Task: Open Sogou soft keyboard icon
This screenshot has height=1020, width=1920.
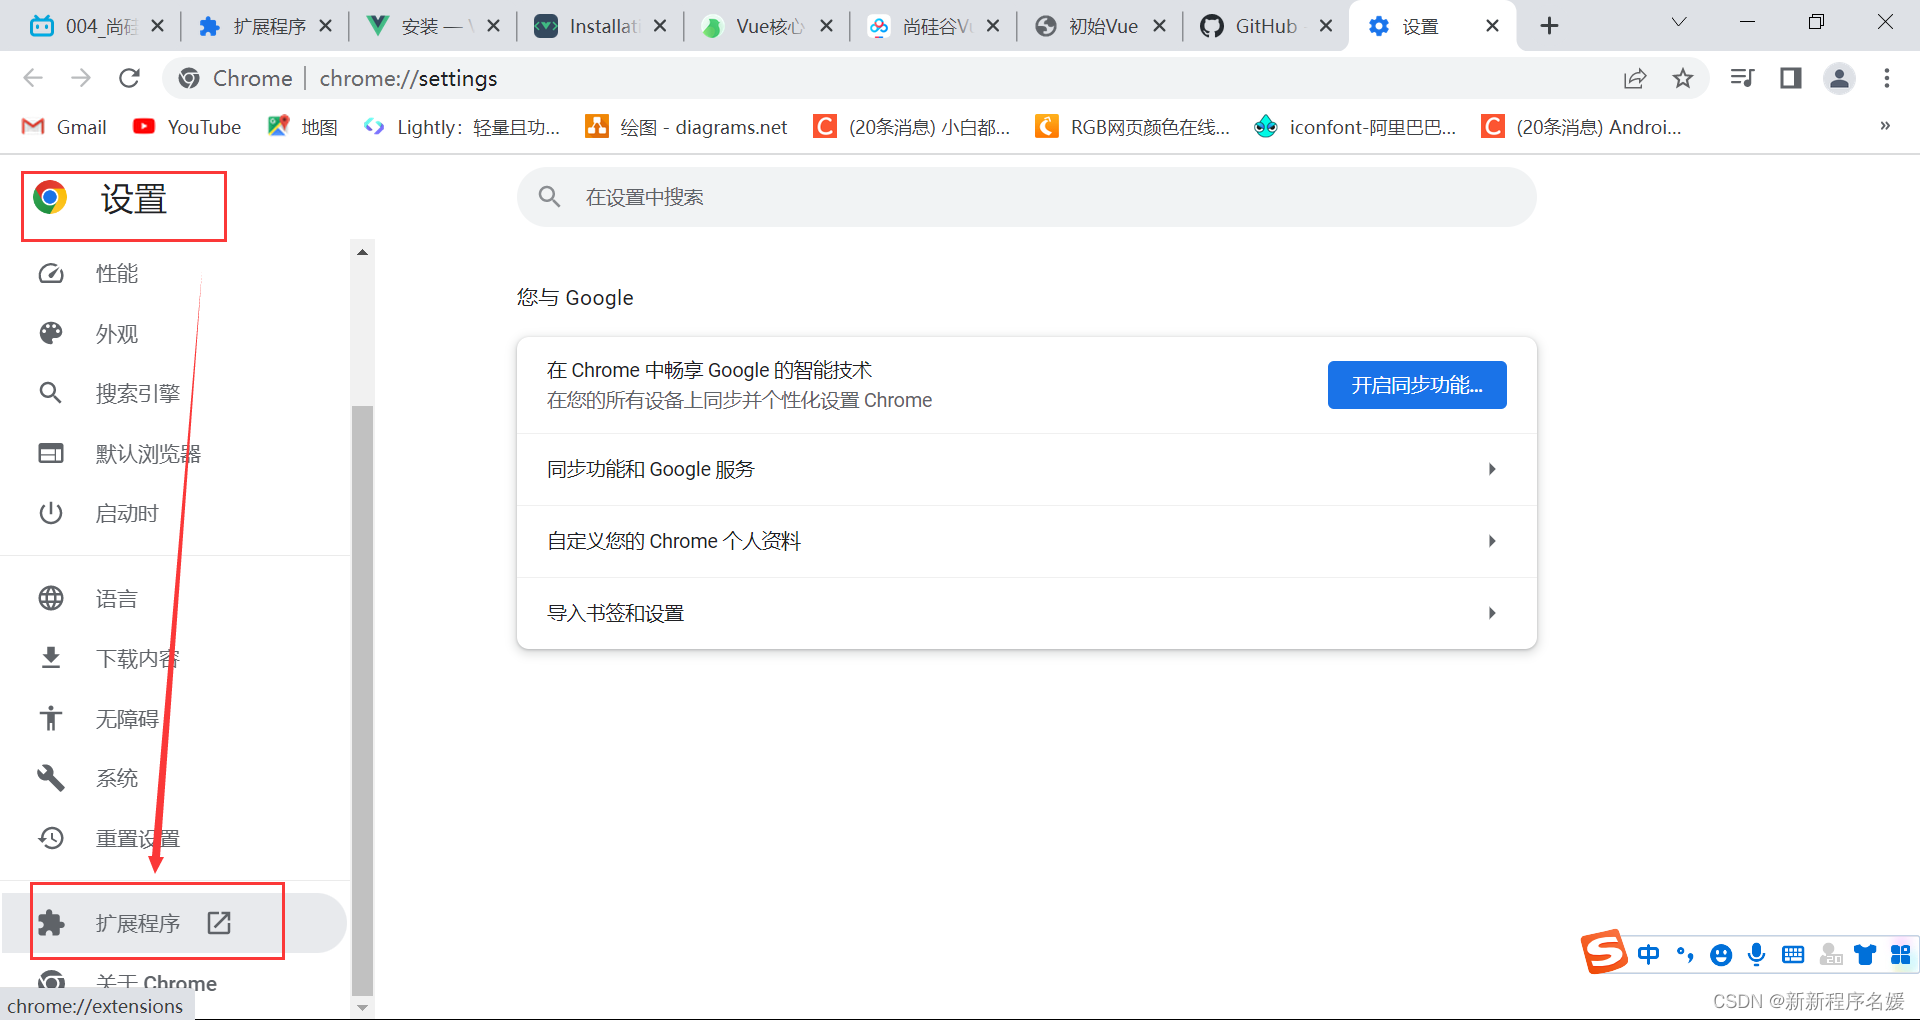Action: [x=1793, y=955]
